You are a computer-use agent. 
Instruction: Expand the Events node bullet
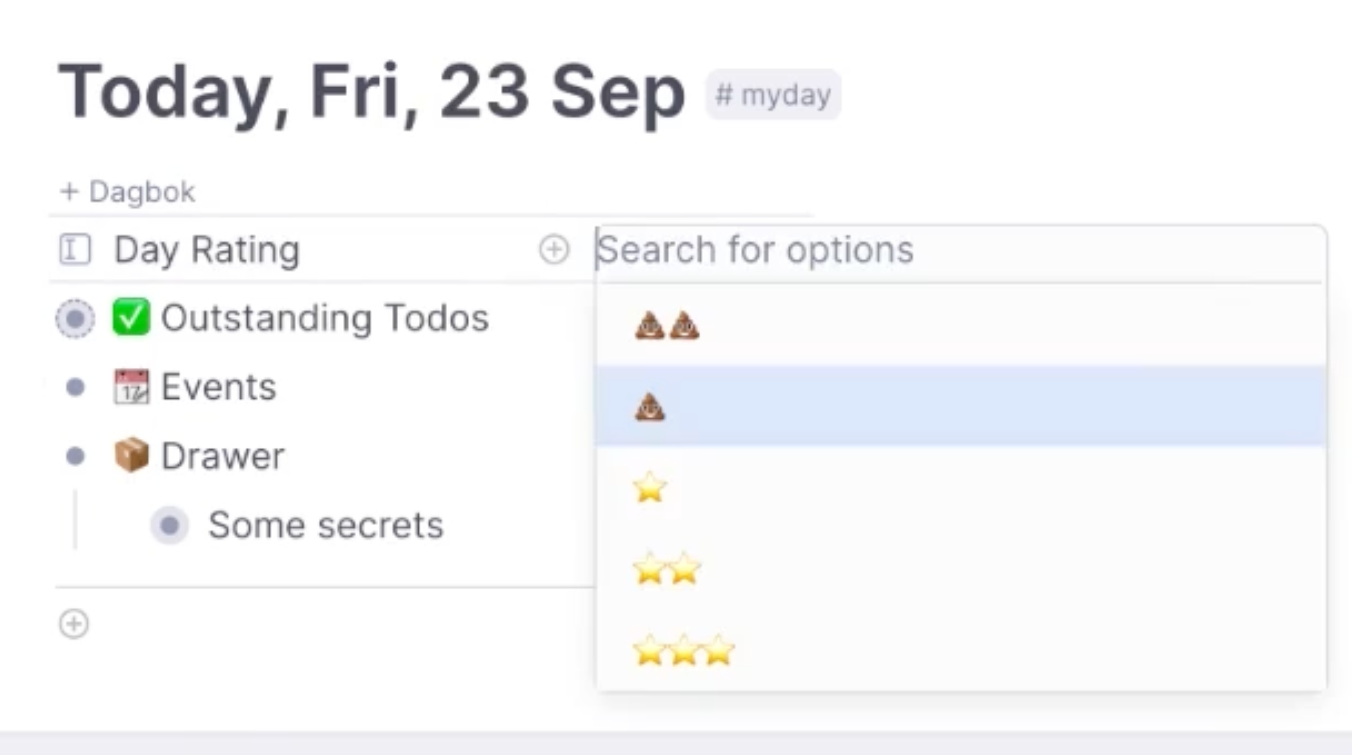pos(75,387)
